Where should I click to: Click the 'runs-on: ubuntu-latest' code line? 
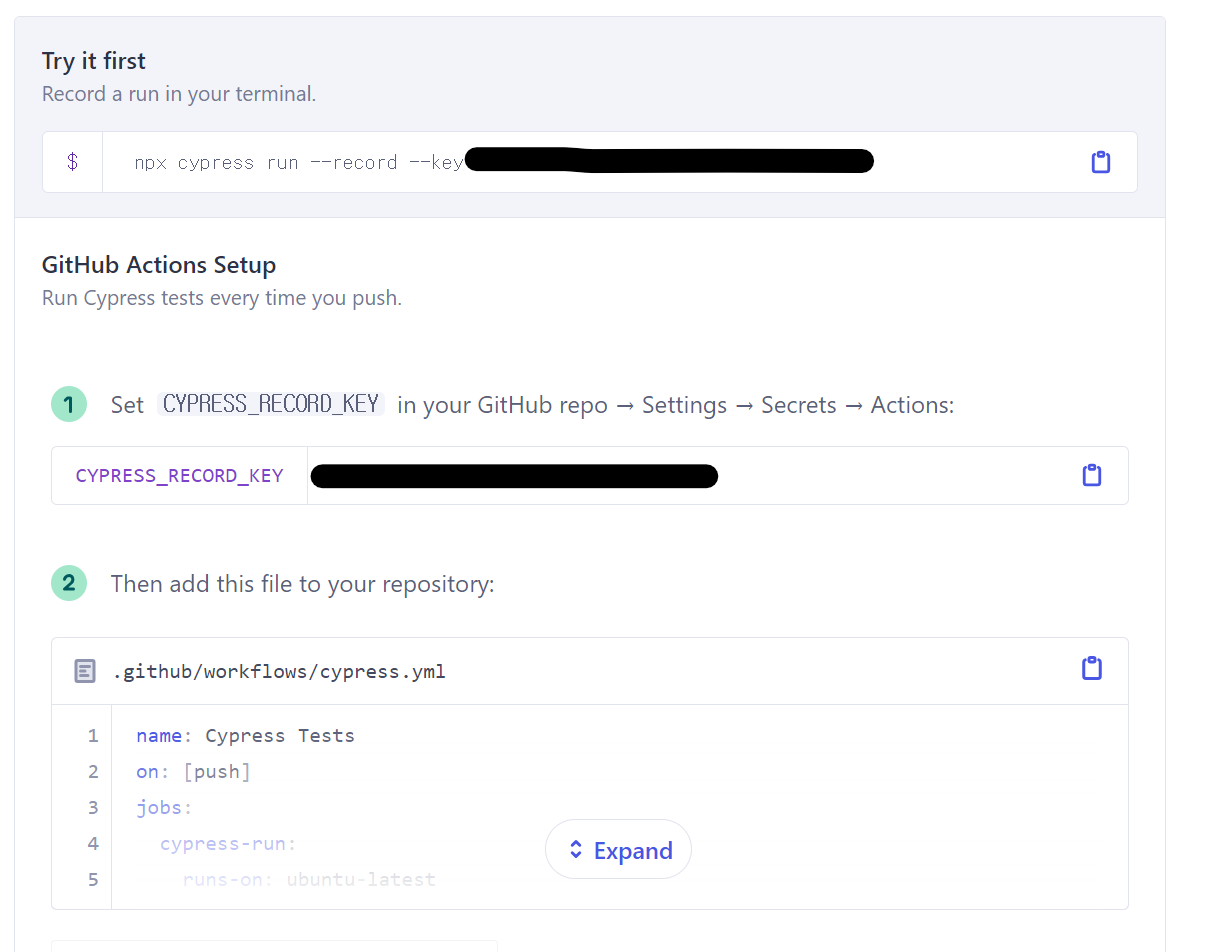point(309,880)
